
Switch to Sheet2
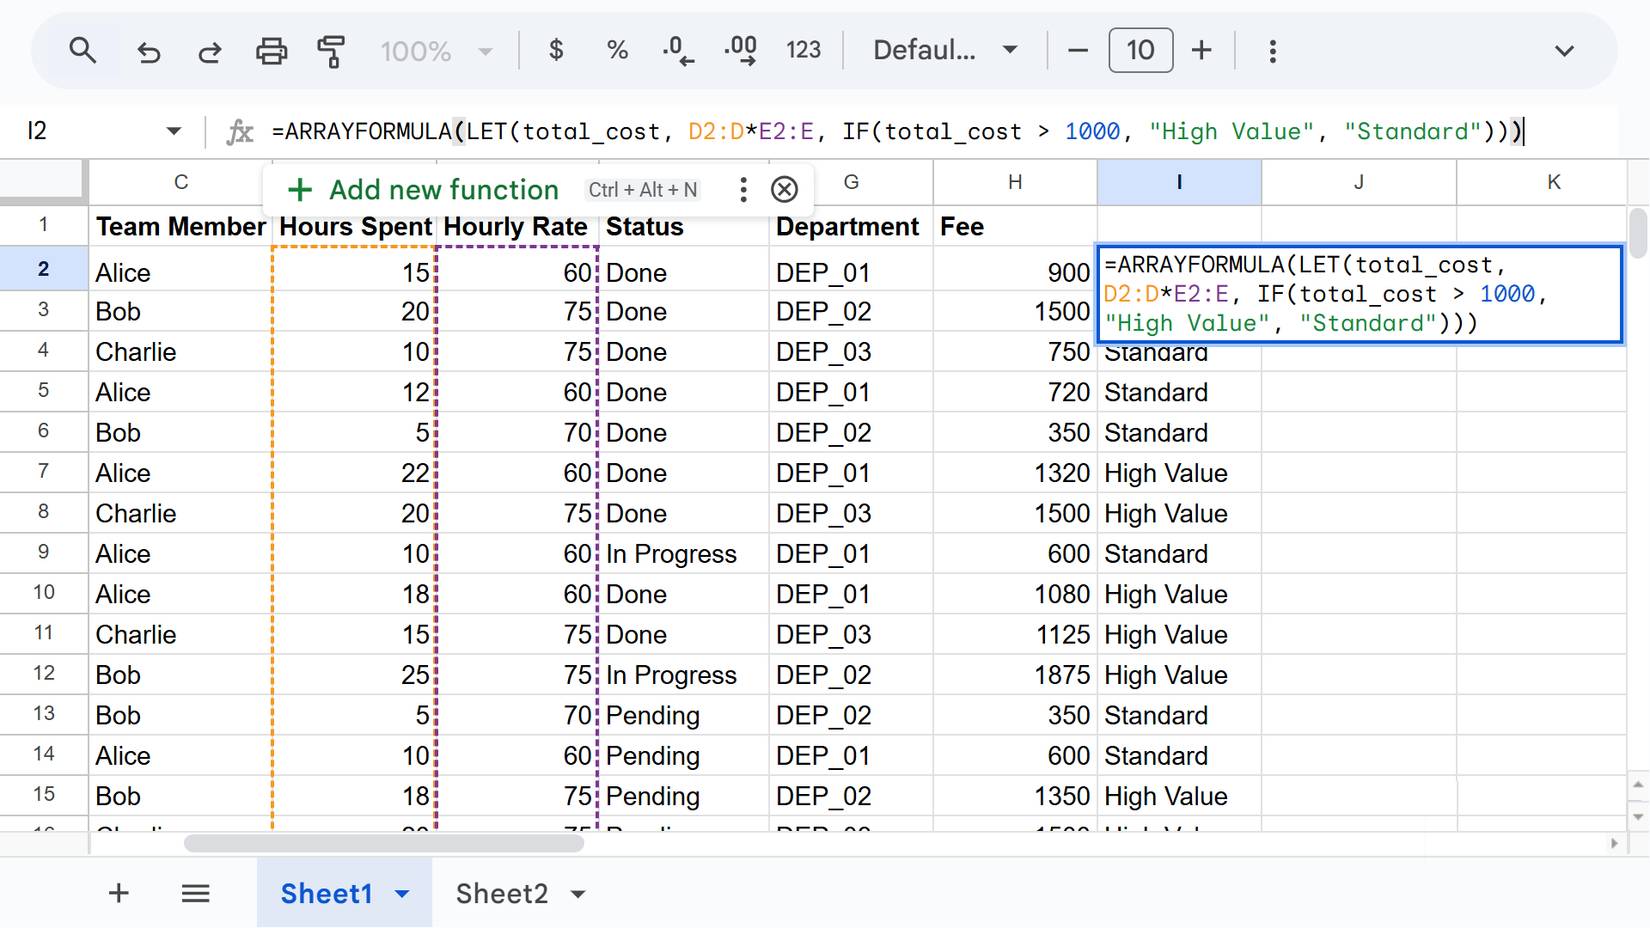click(x=502, y=893)
